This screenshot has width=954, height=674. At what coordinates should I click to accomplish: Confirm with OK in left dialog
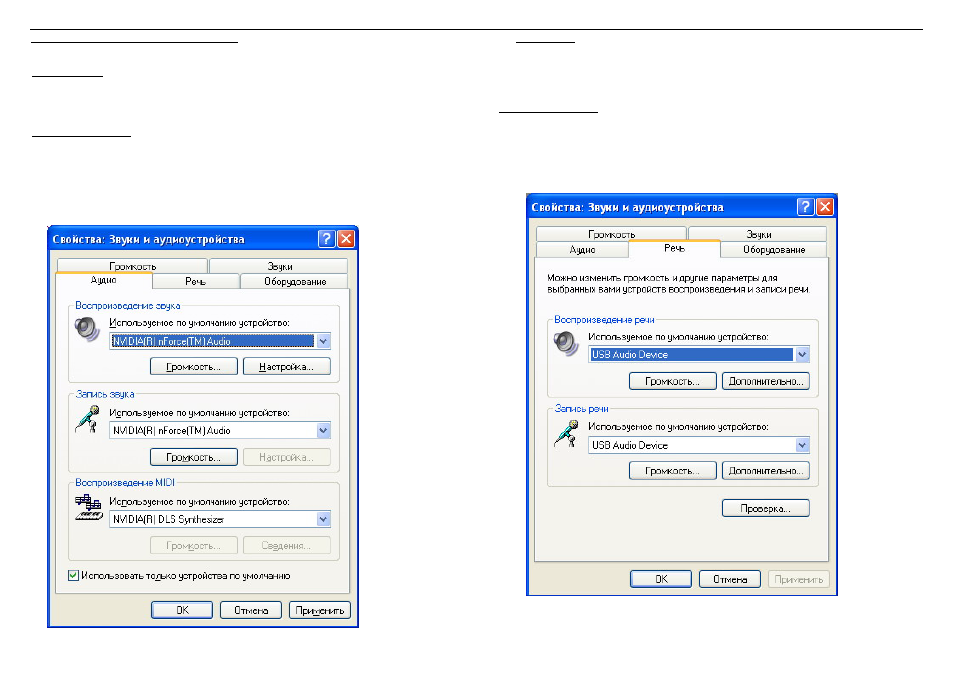[182, 610]
